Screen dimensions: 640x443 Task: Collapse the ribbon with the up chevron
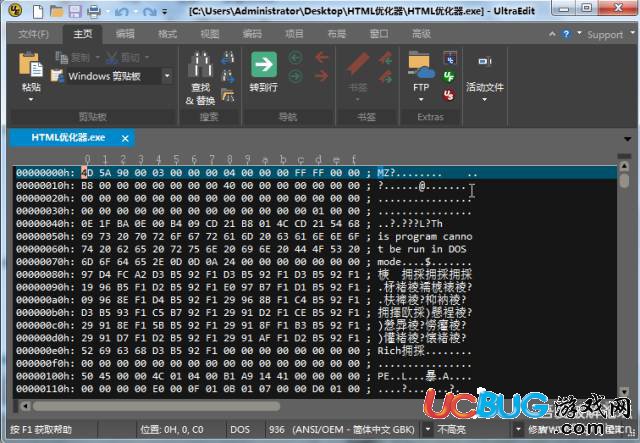click(552, 34)
